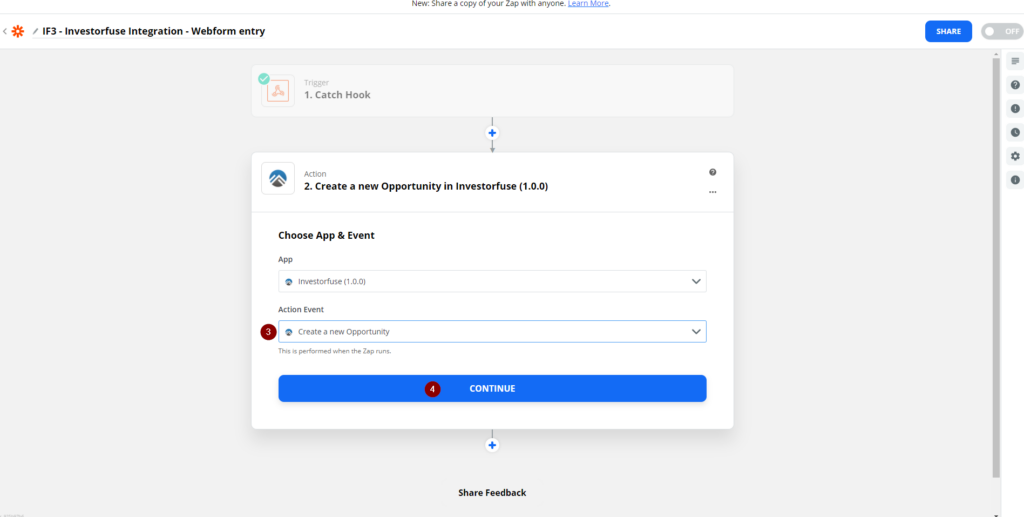Follow the Learn More link in banner
Screen dimensions: 1024x517
[x=588, y=4]
